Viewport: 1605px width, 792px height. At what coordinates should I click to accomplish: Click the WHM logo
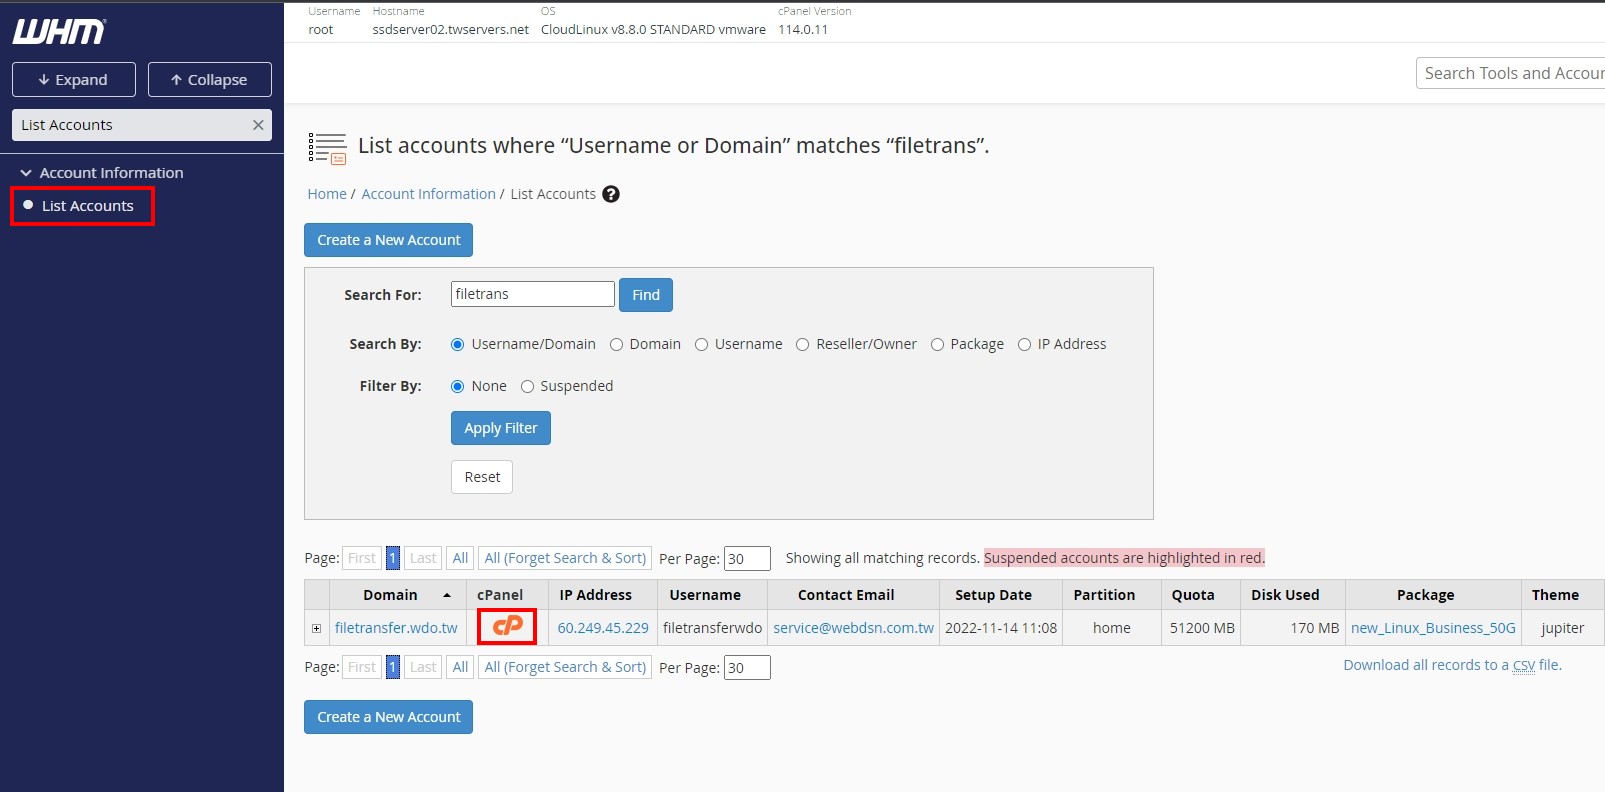point(59,32)
